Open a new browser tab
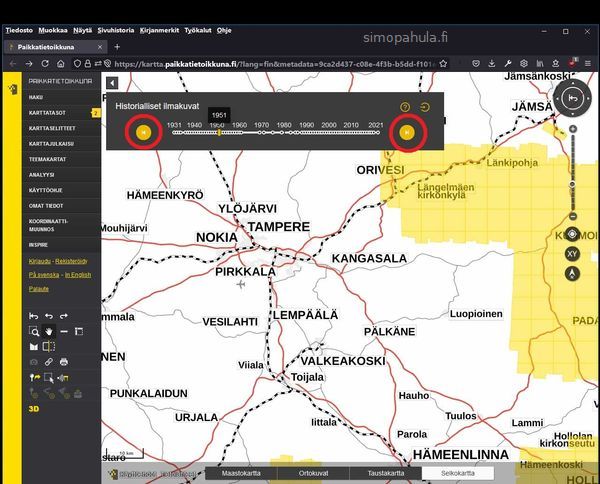The width and height of the screenshot is (600, 484). tap(117, 46)
